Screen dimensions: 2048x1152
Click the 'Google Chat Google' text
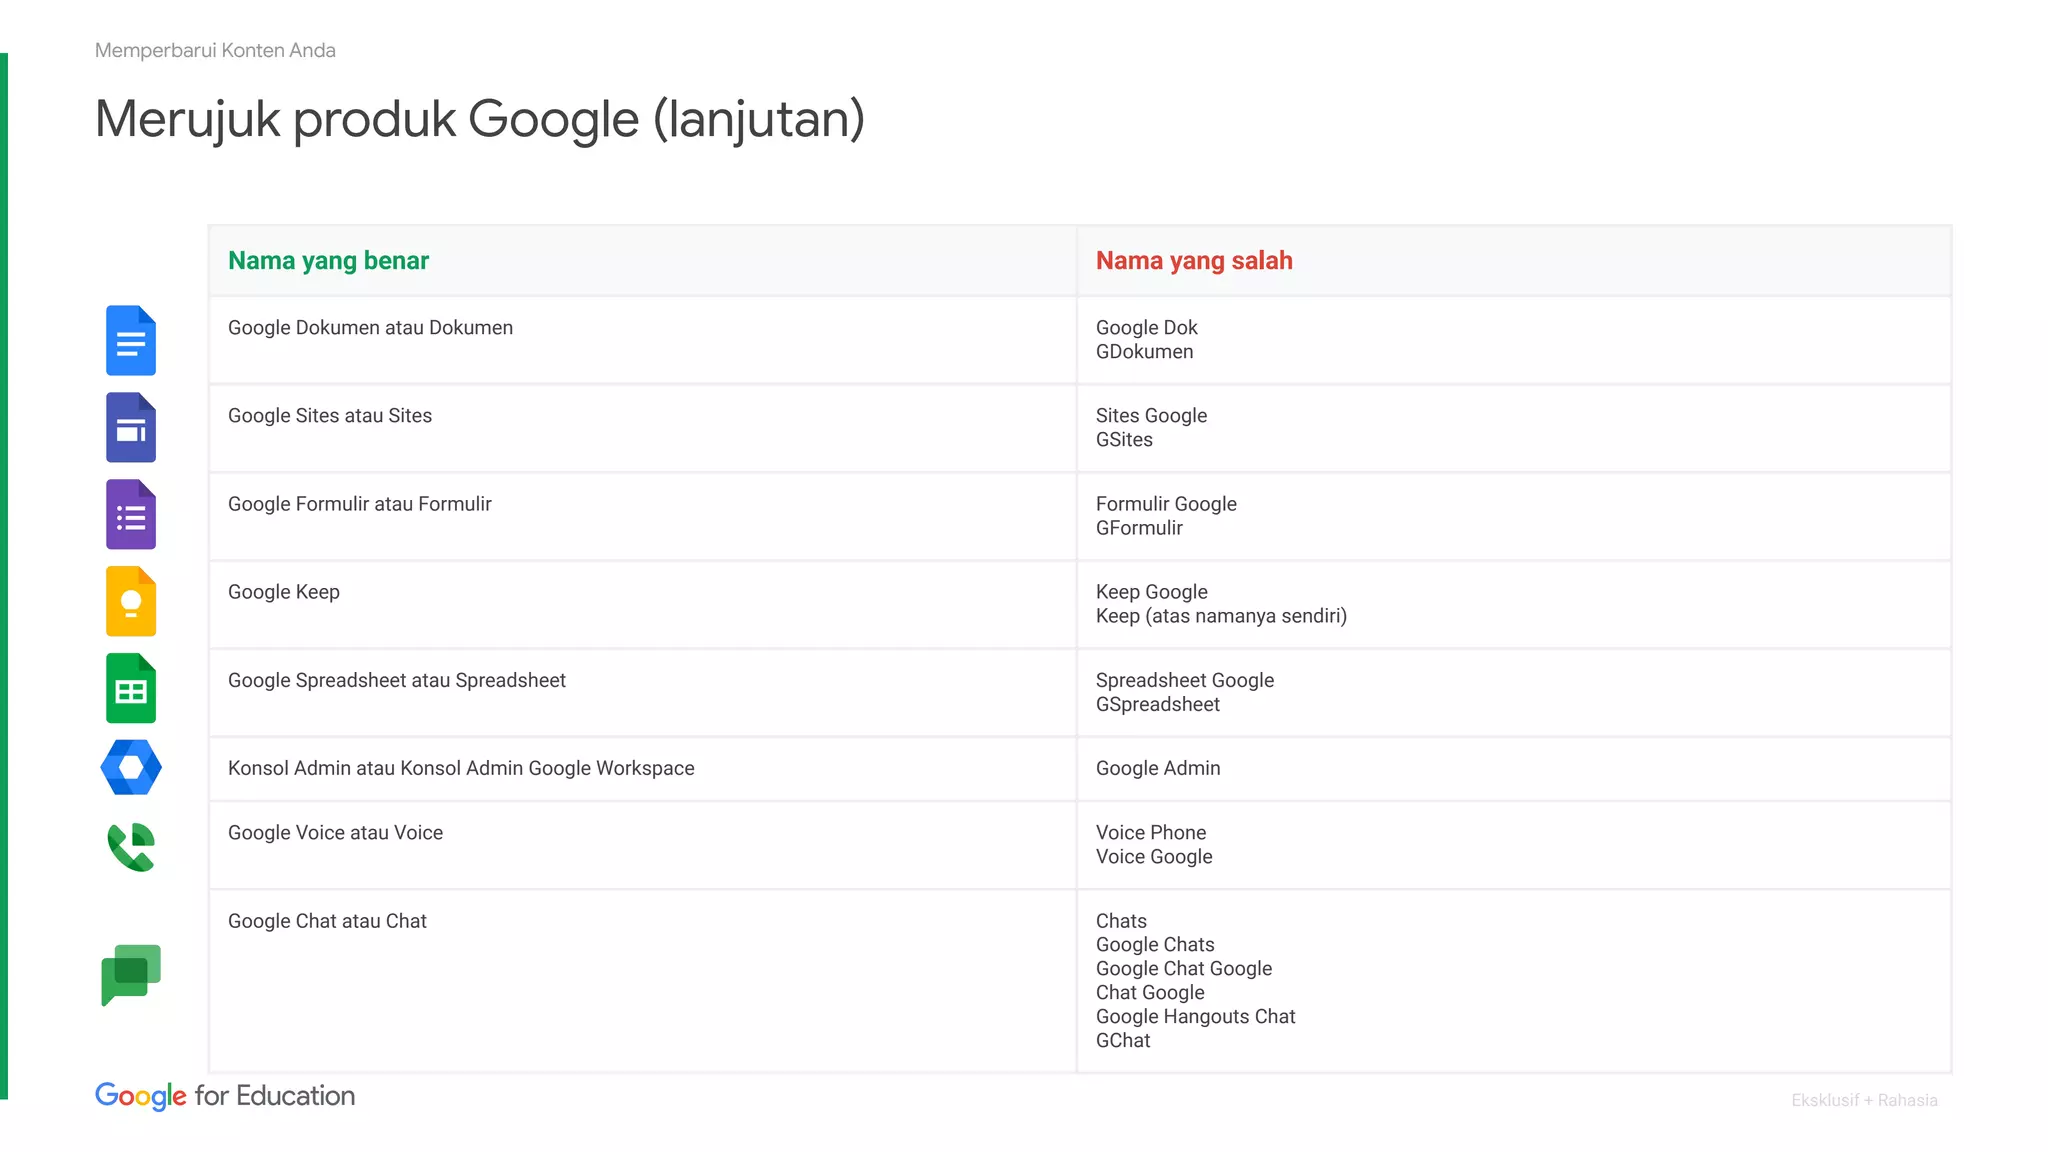(1184, 969)
